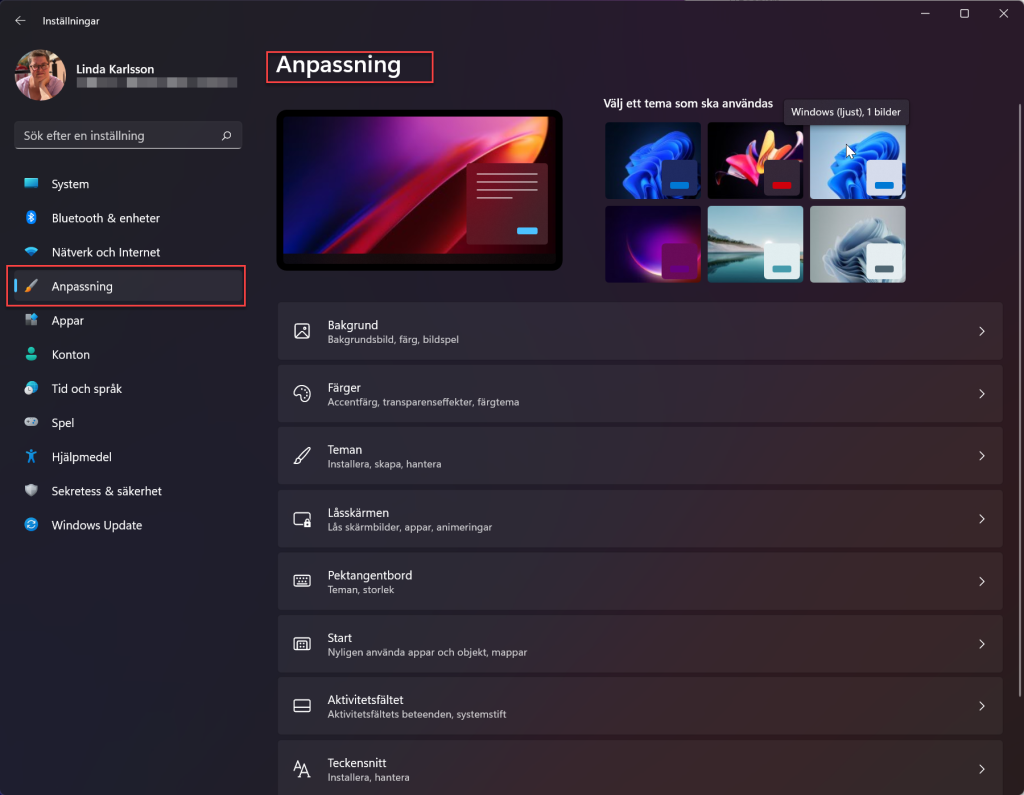
Task: Select the dark blue bloom Windows theme
Action: (x=653, y=161)
